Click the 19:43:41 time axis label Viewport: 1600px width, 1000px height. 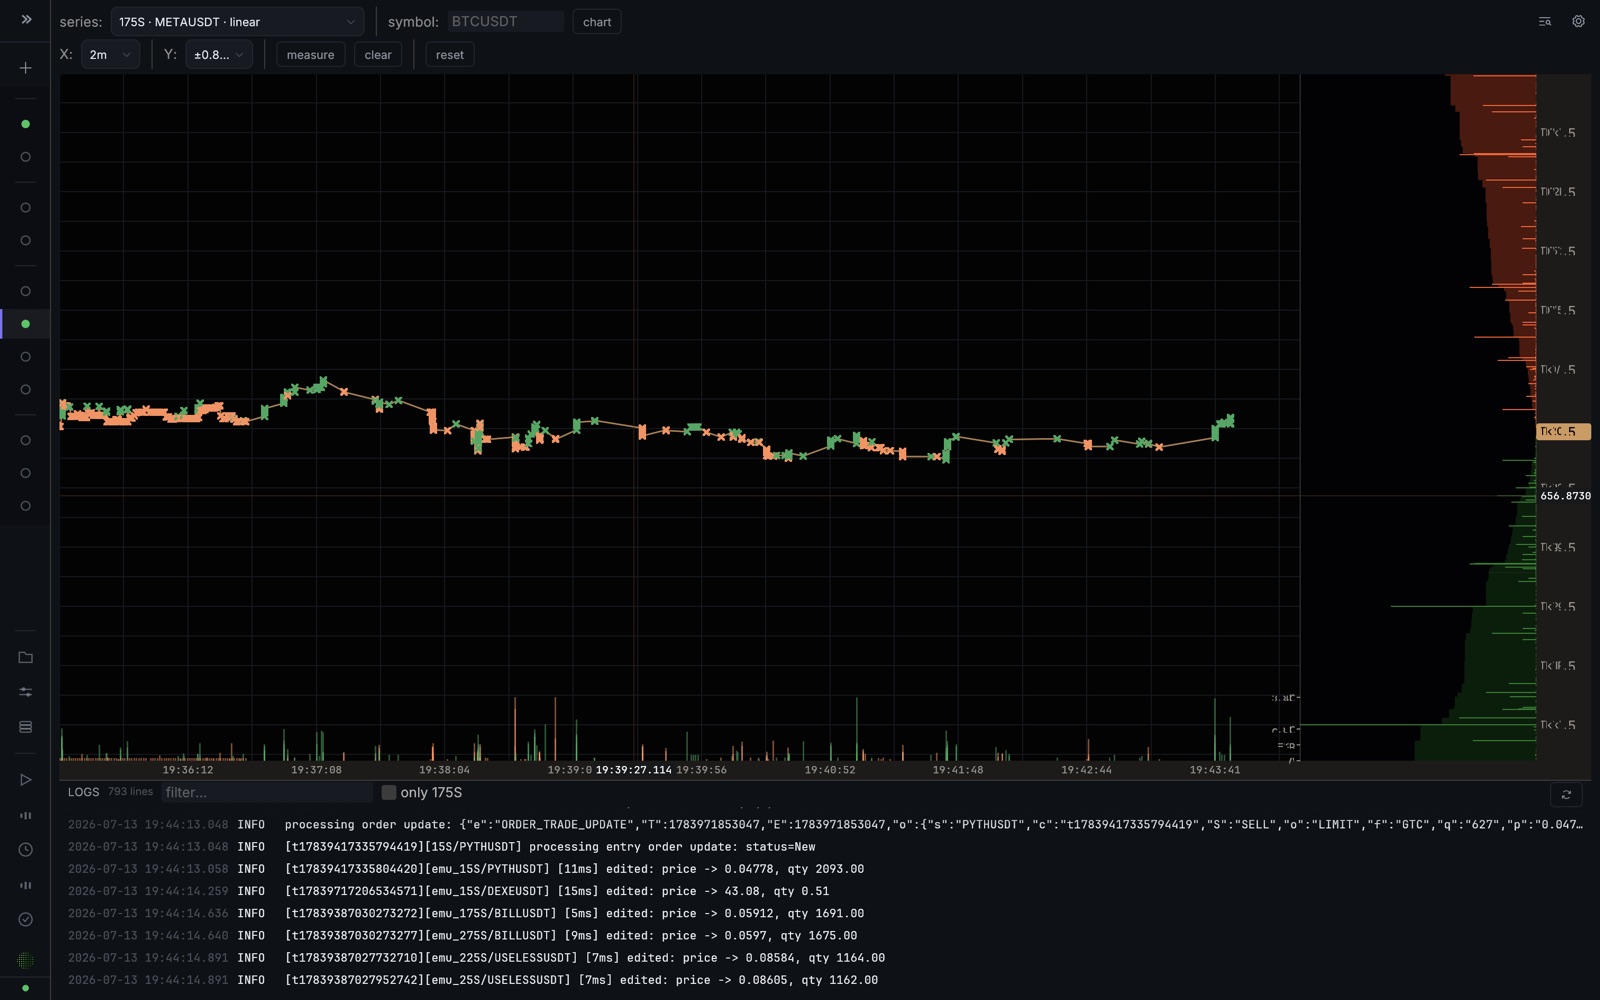tap(1215, 770)
